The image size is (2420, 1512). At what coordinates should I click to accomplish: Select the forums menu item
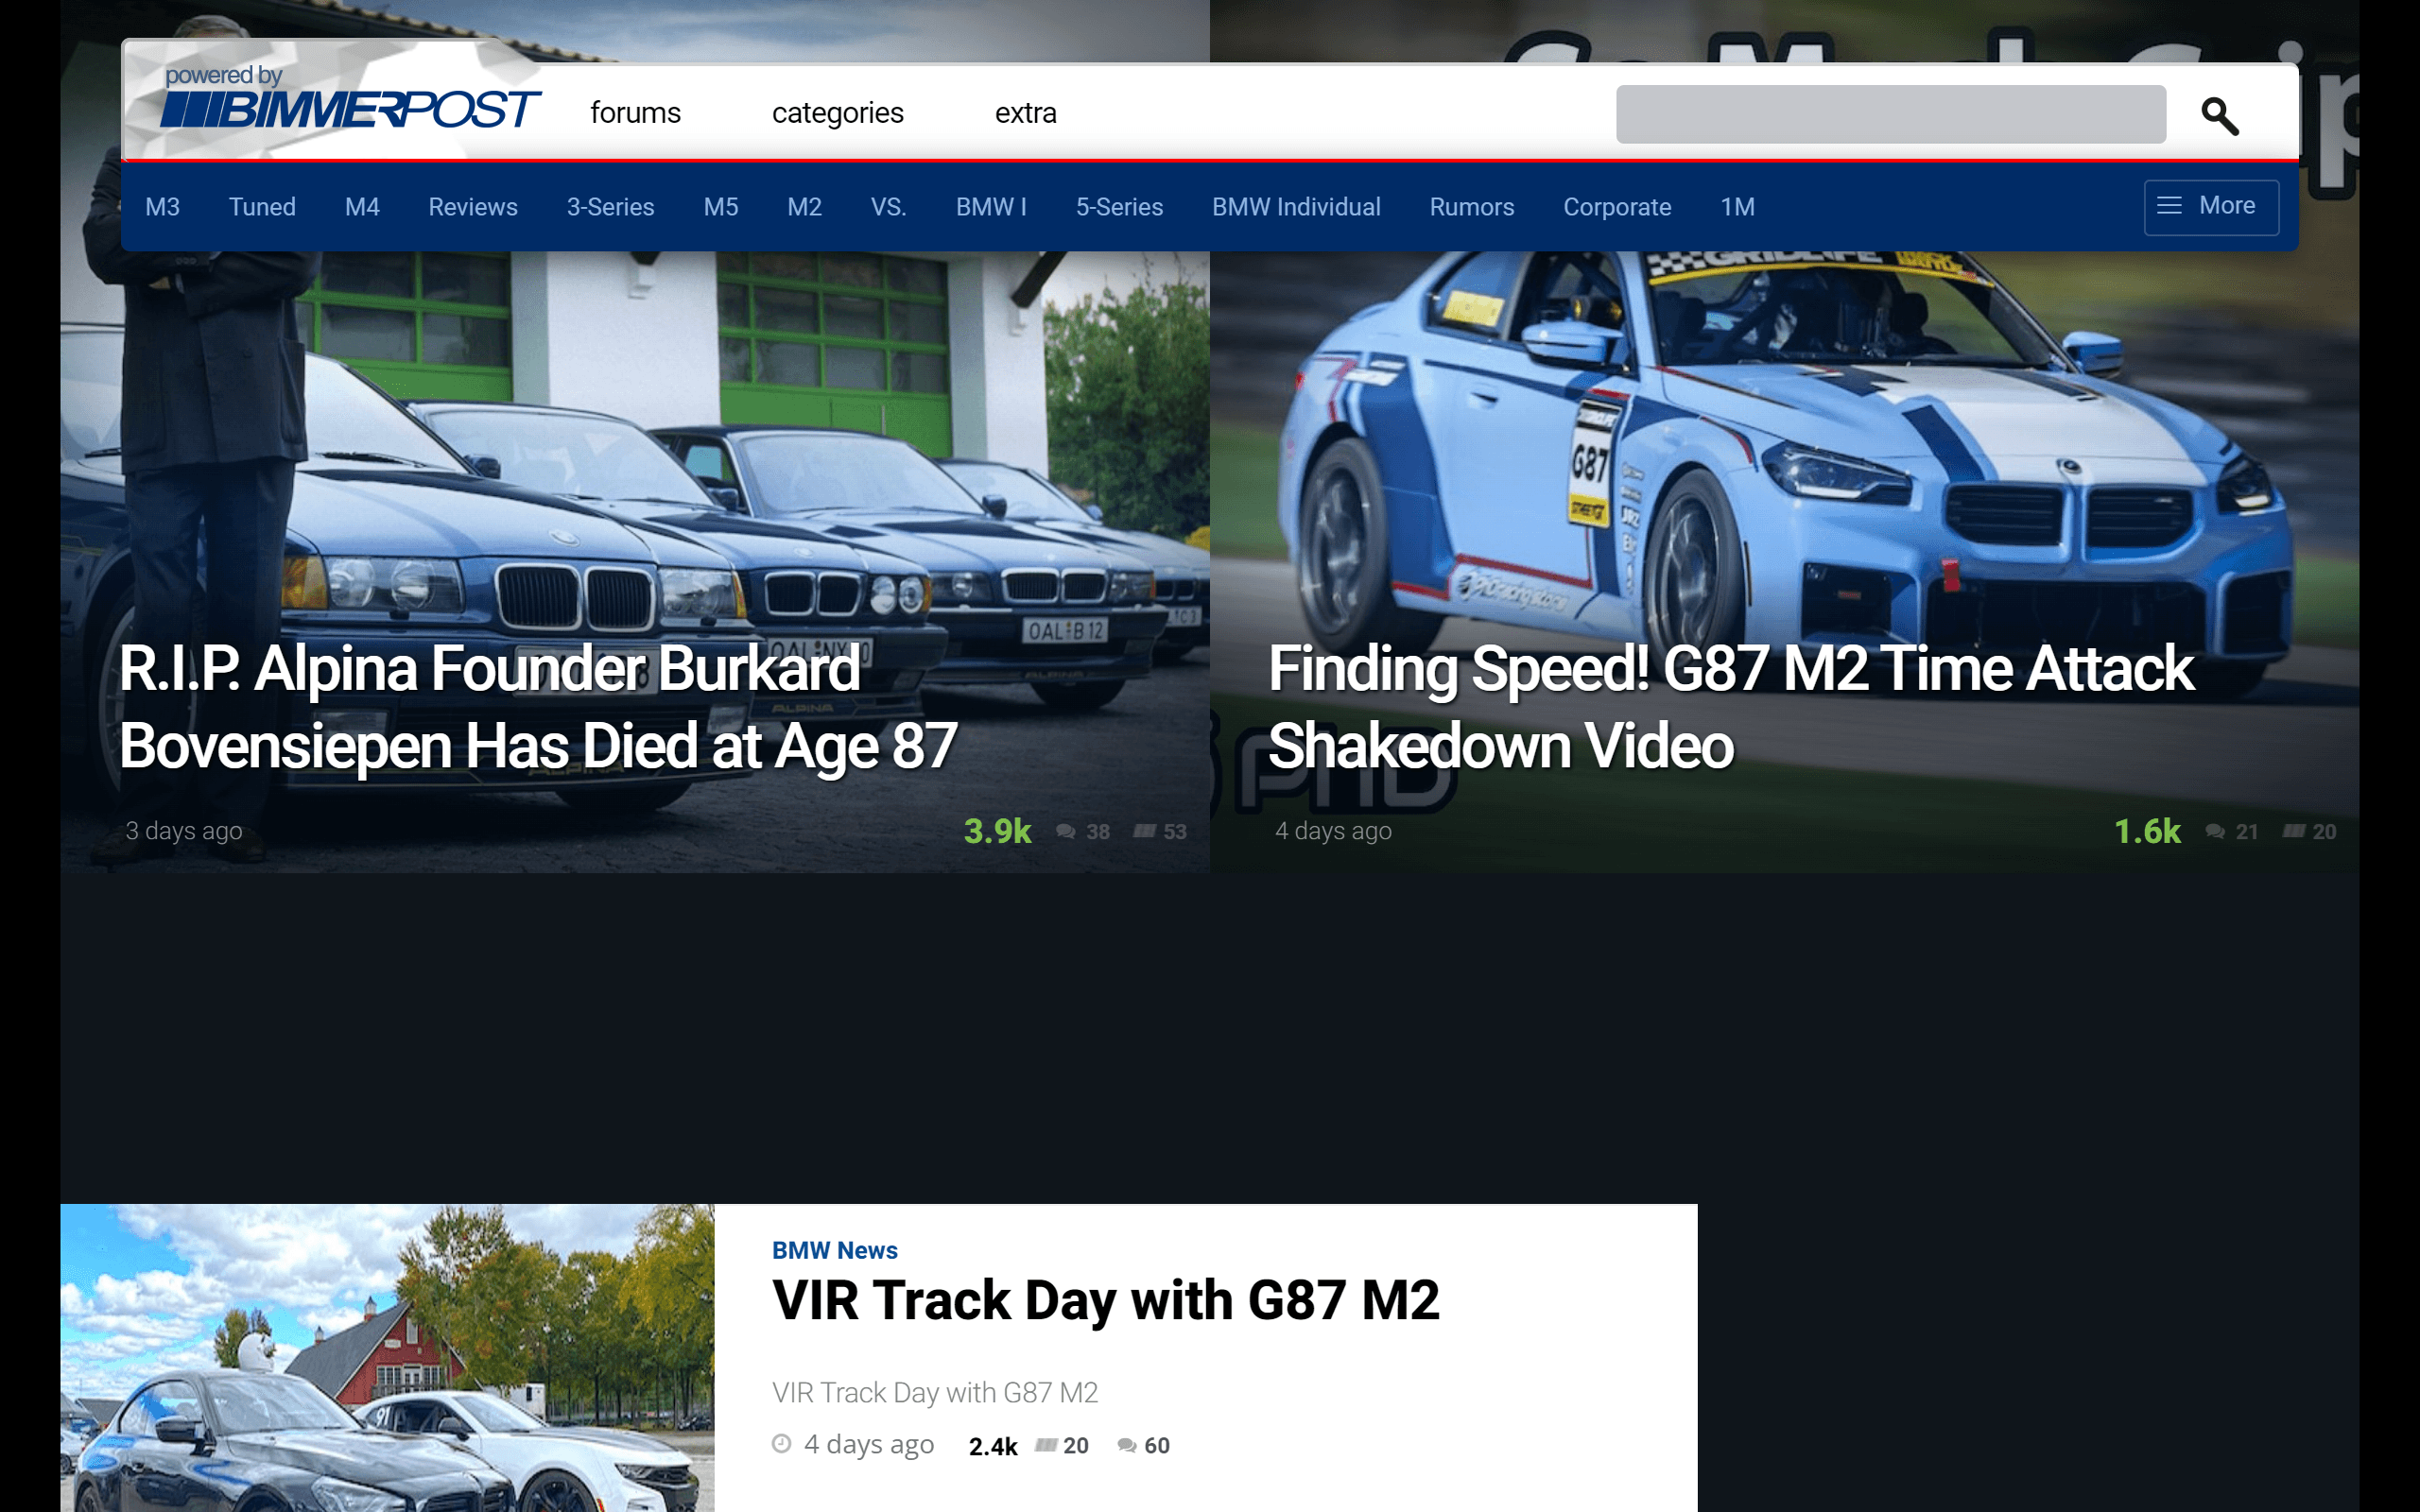point(636,112)
